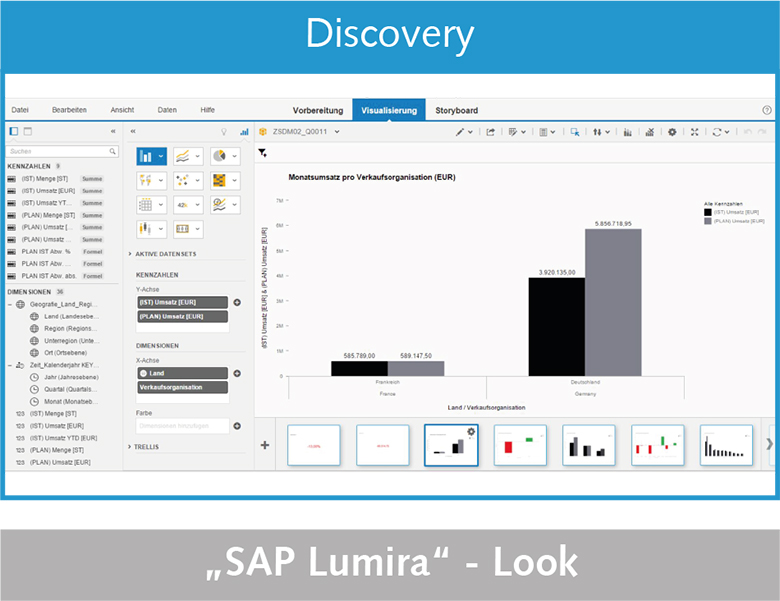Click the Deutschland gray PLAN bar
This screenshot has height=601, width=780.
(x=613, y=302)
